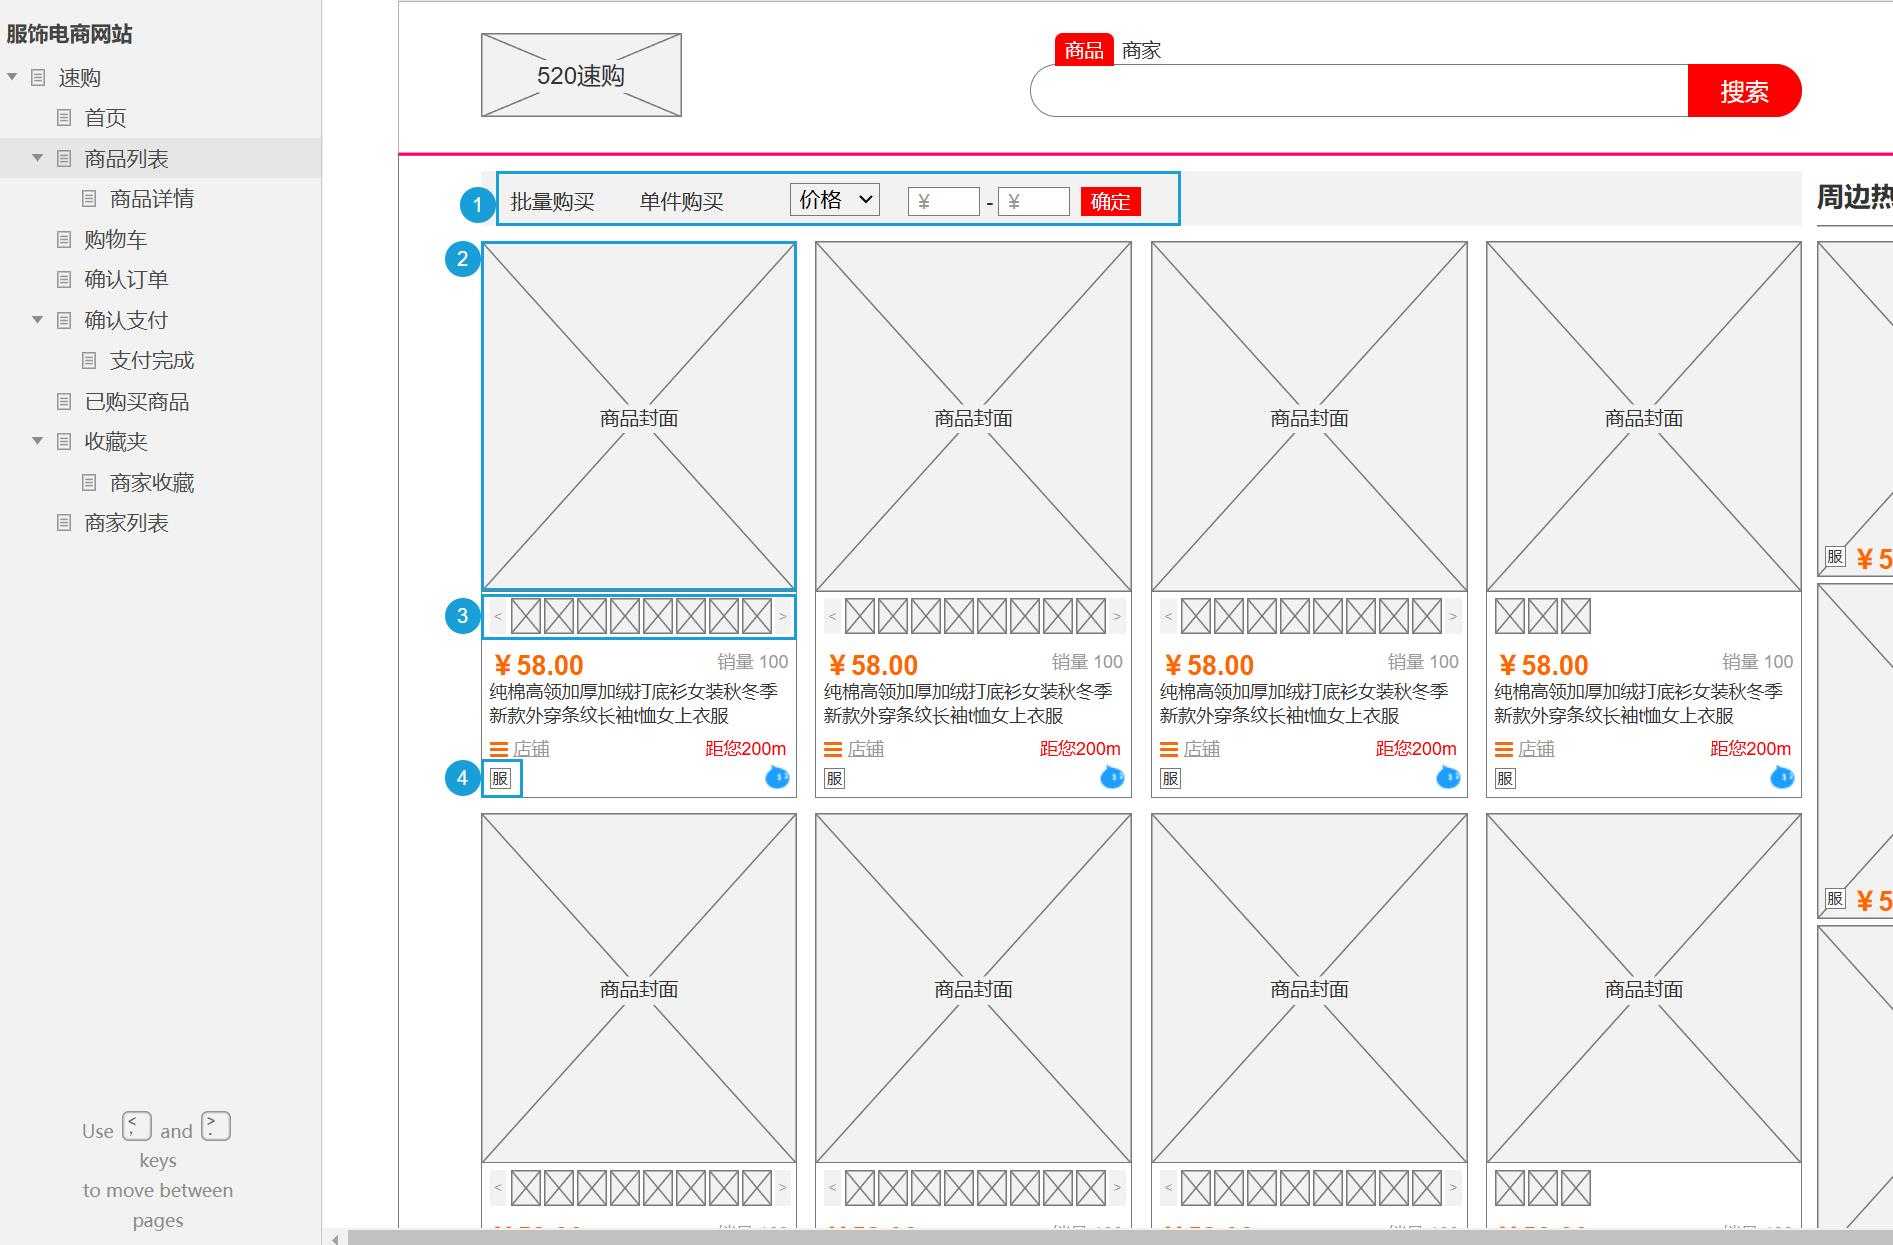The image size is (1893, 1245).
Task: Click annotation marker 1 on the filter bar
Action: pos(477,204)
